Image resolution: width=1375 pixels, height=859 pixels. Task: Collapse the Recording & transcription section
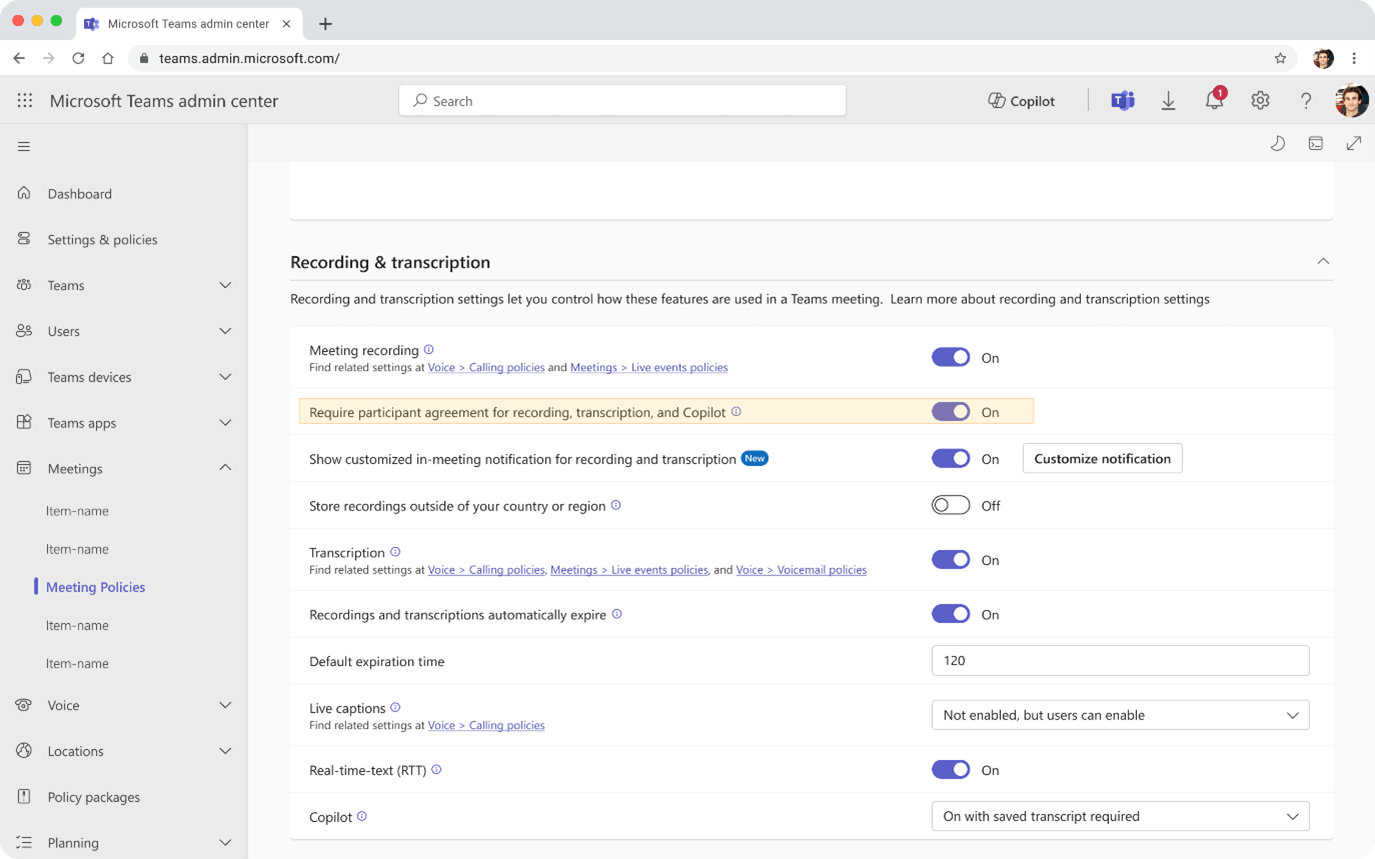(x=1323, y=261)
